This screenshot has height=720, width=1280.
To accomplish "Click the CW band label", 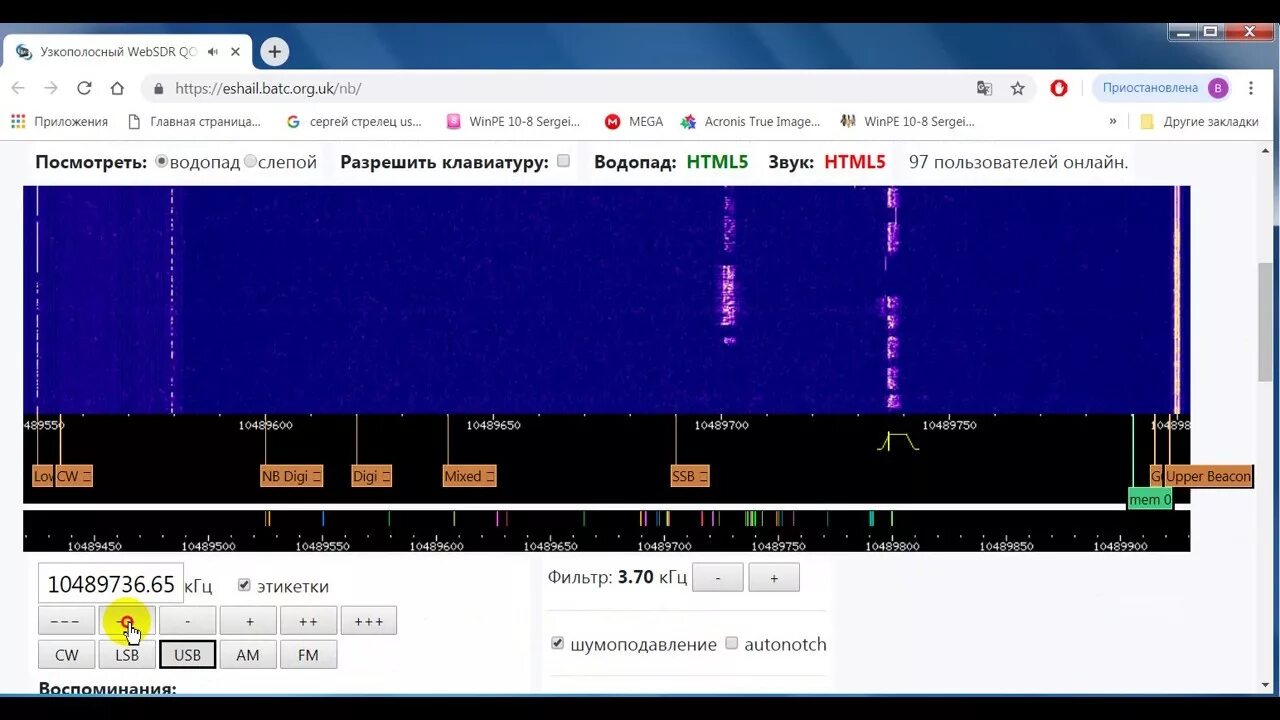I will (x=74, y=476).
